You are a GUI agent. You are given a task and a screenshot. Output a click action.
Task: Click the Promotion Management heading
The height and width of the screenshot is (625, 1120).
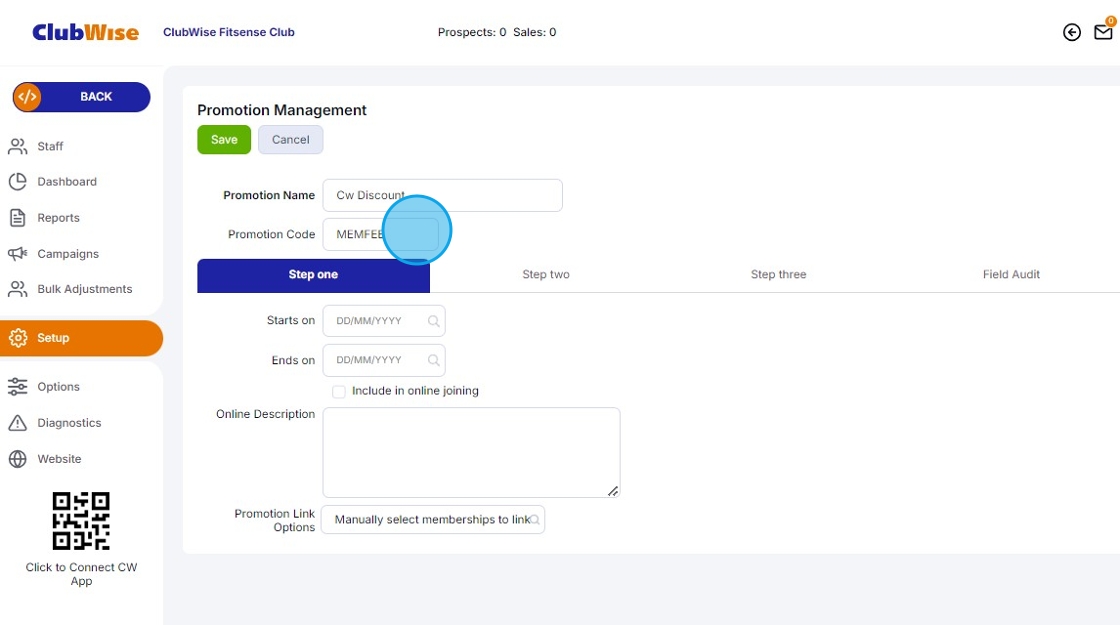(281, 110)
